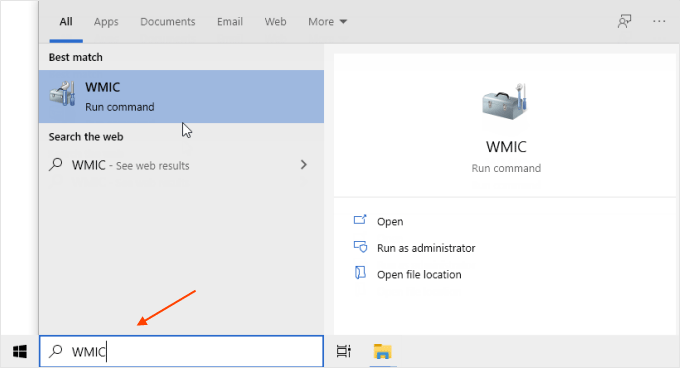Click the WMIC title in the preview pane
This screenshot has width=680, height=368.
click(x=506, y=147)
